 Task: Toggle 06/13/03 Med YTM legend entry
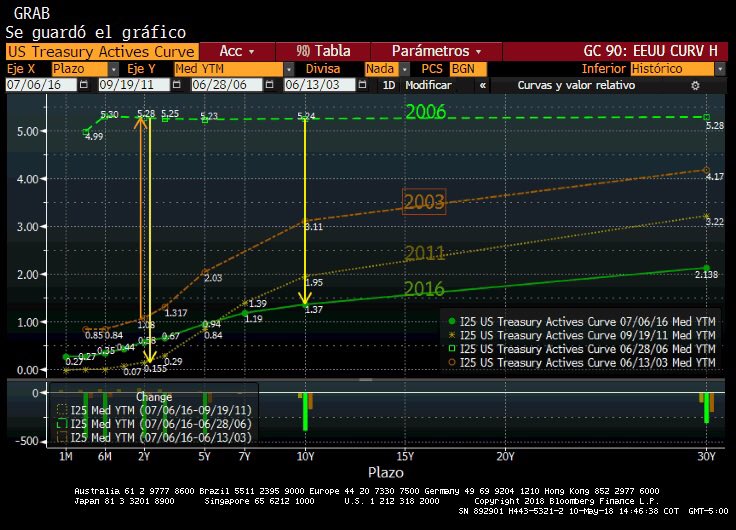coord(582,363)
